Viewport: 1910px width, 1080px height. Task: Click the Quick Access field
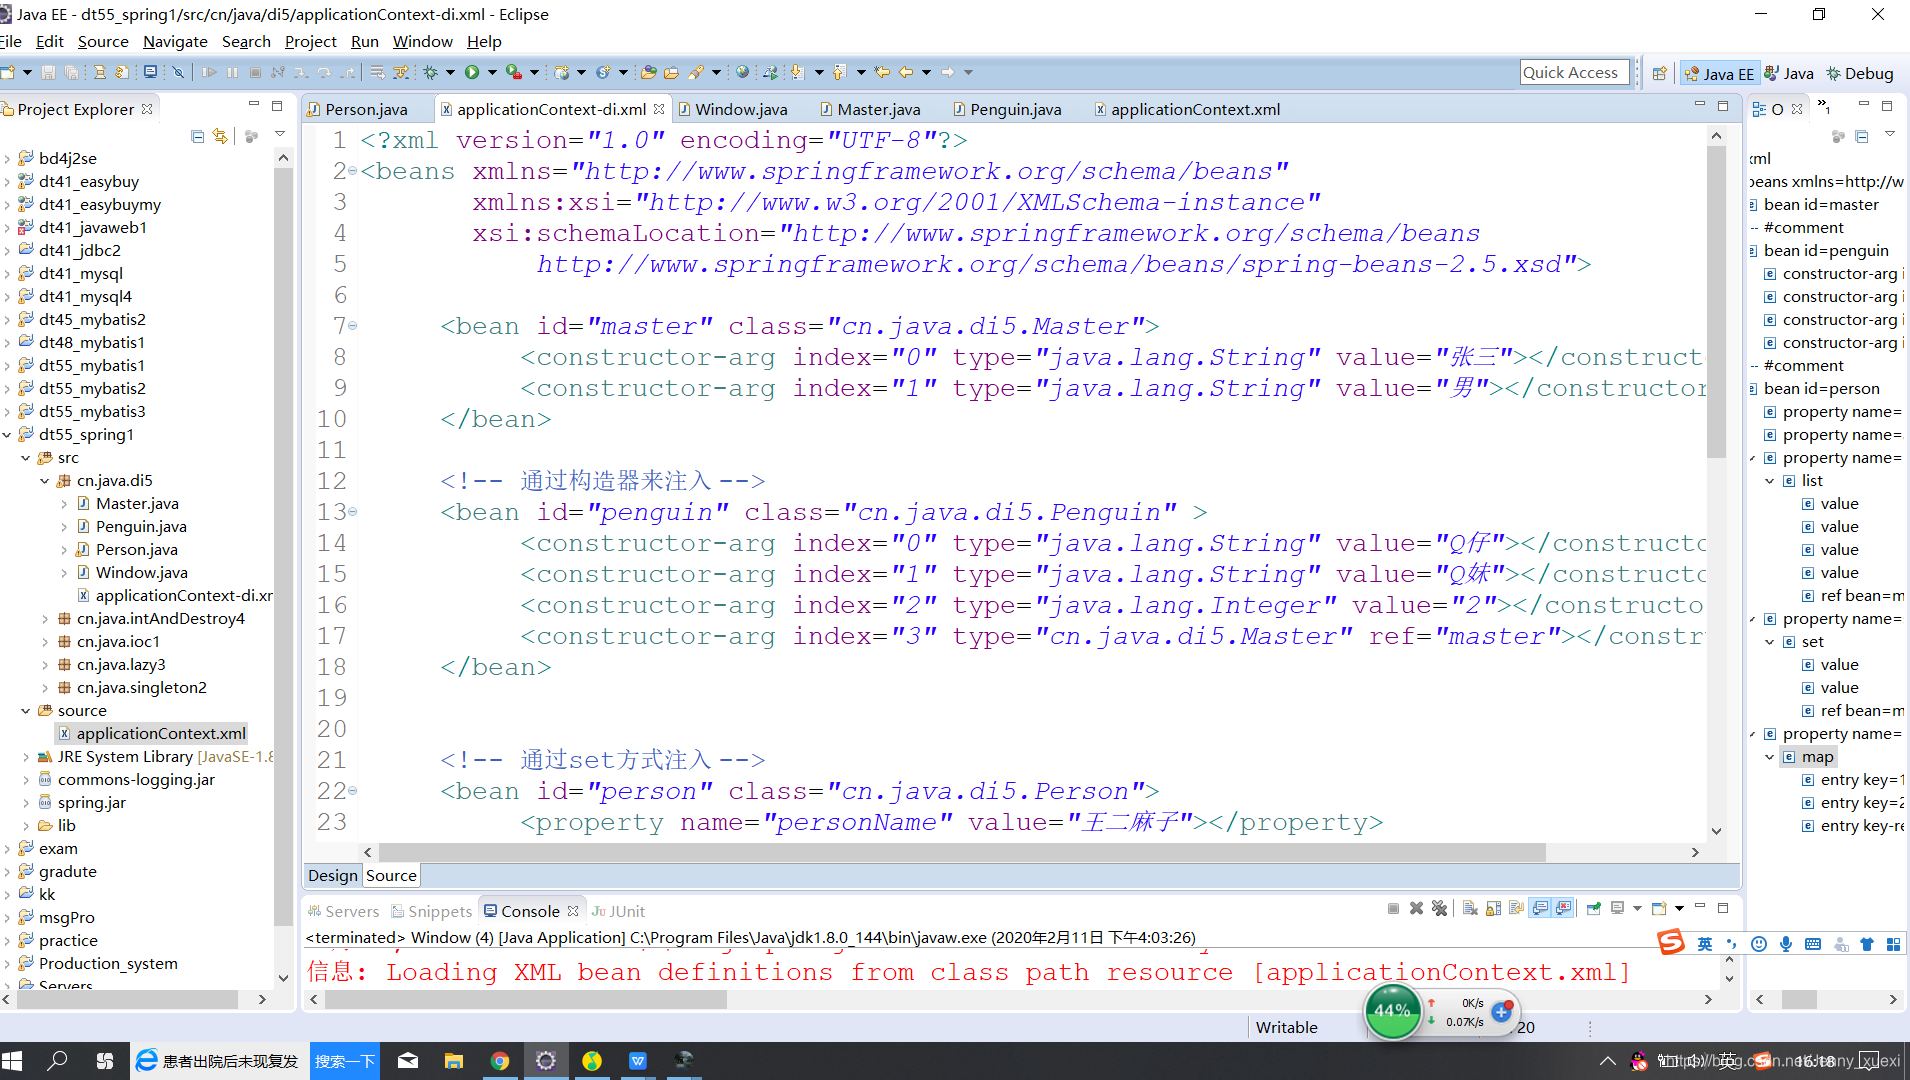point(1574,72)
